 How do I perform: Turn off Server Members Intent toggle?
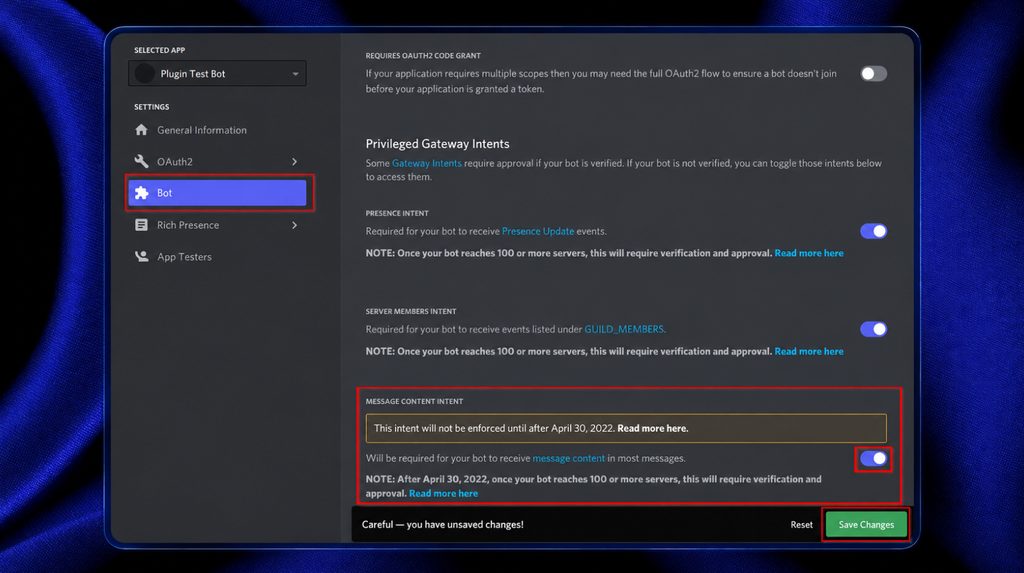pyautogui.click(x=873, y=329)
